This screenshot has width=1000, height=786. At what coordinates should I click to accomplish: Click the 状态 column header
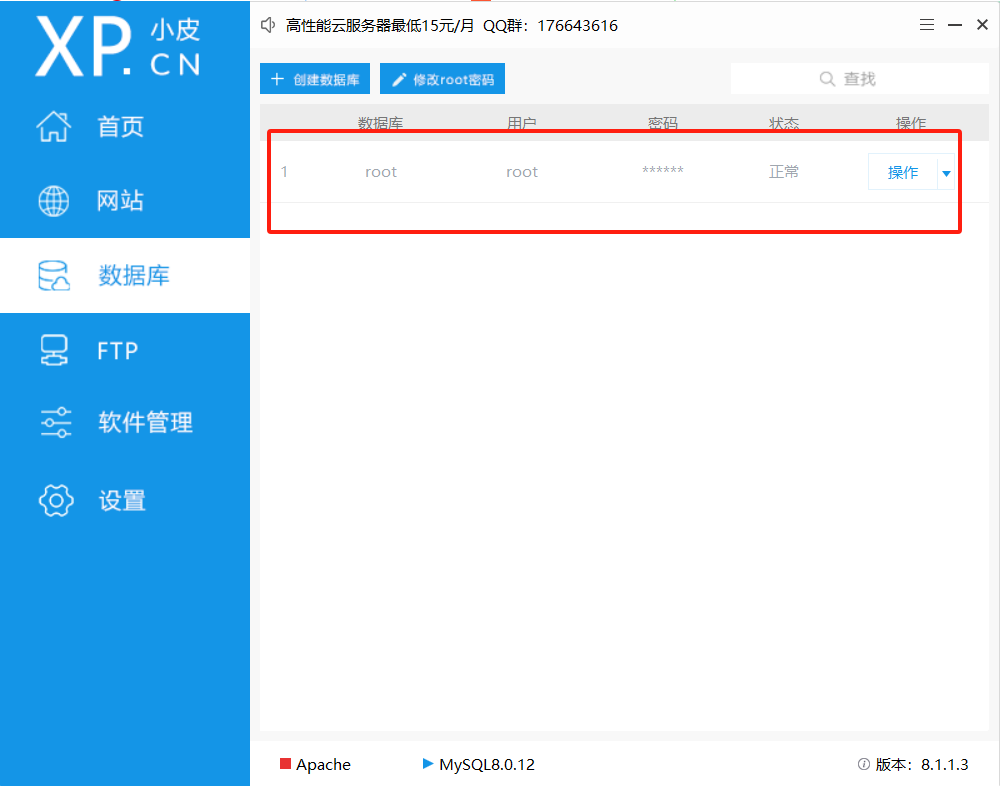pyautogui.click(x=784, y=122)
